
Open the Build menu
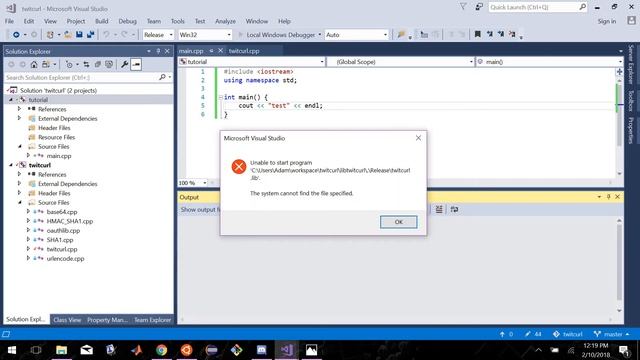pyautogui.click(x=102, y=21)
